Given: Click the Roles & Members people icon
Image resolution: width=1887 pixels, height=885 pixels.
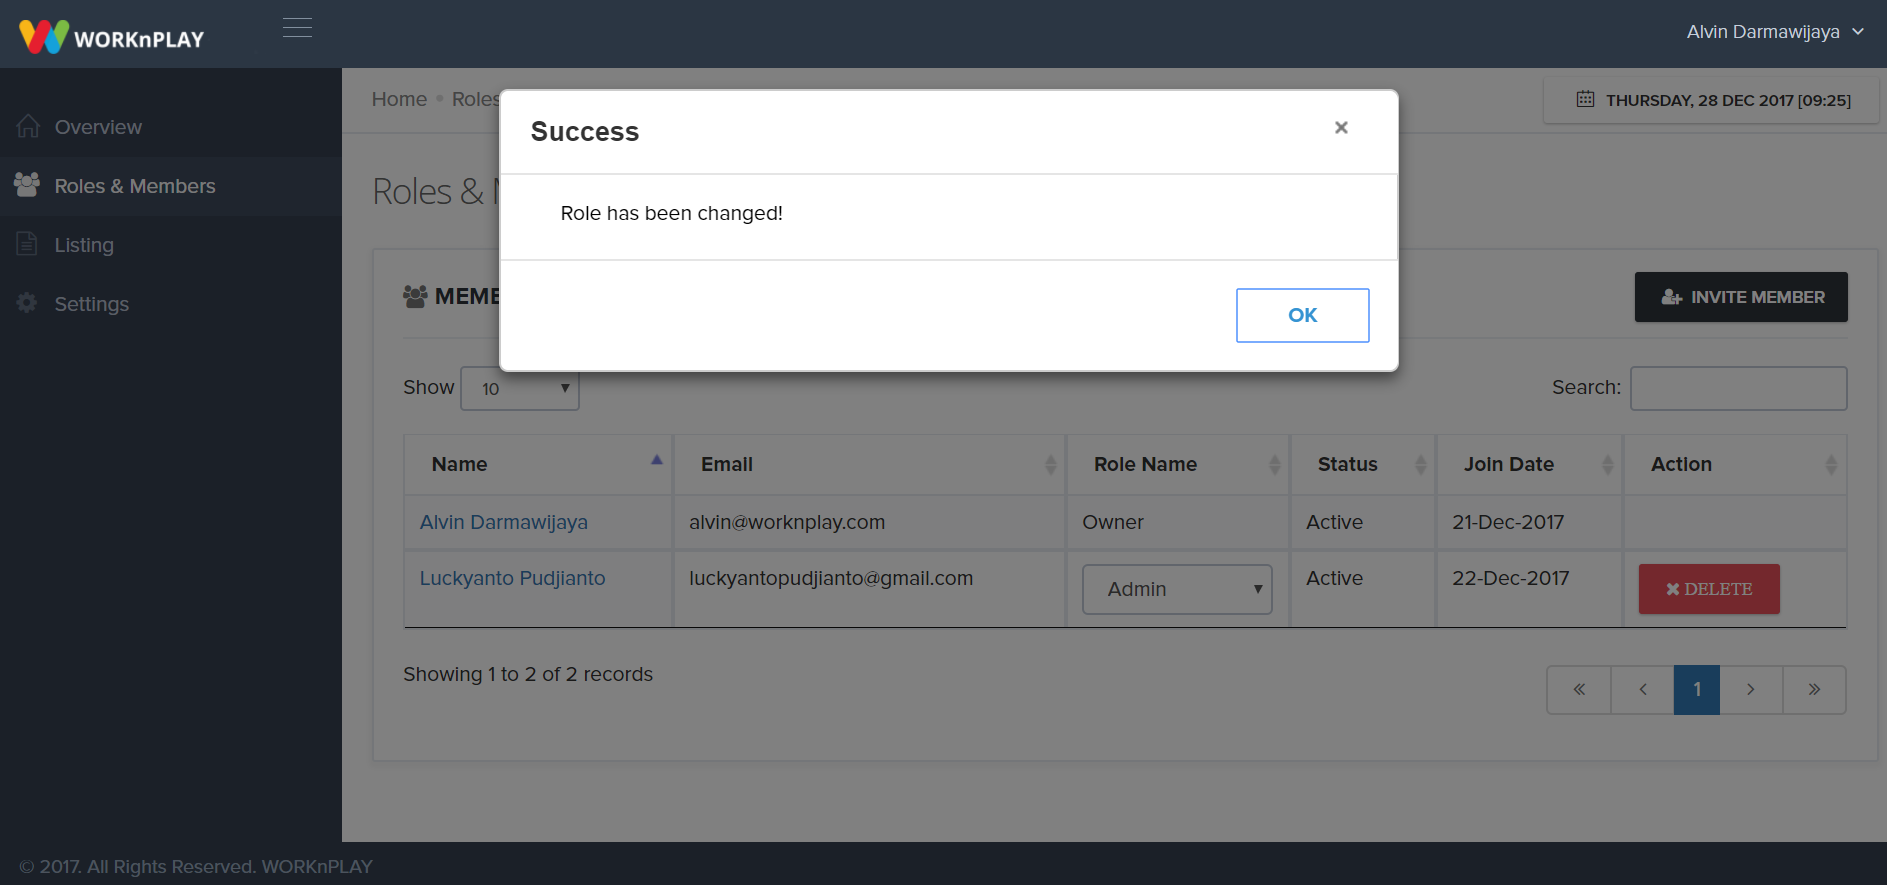Looking at the screenshot, I should (x=27, y=185).
